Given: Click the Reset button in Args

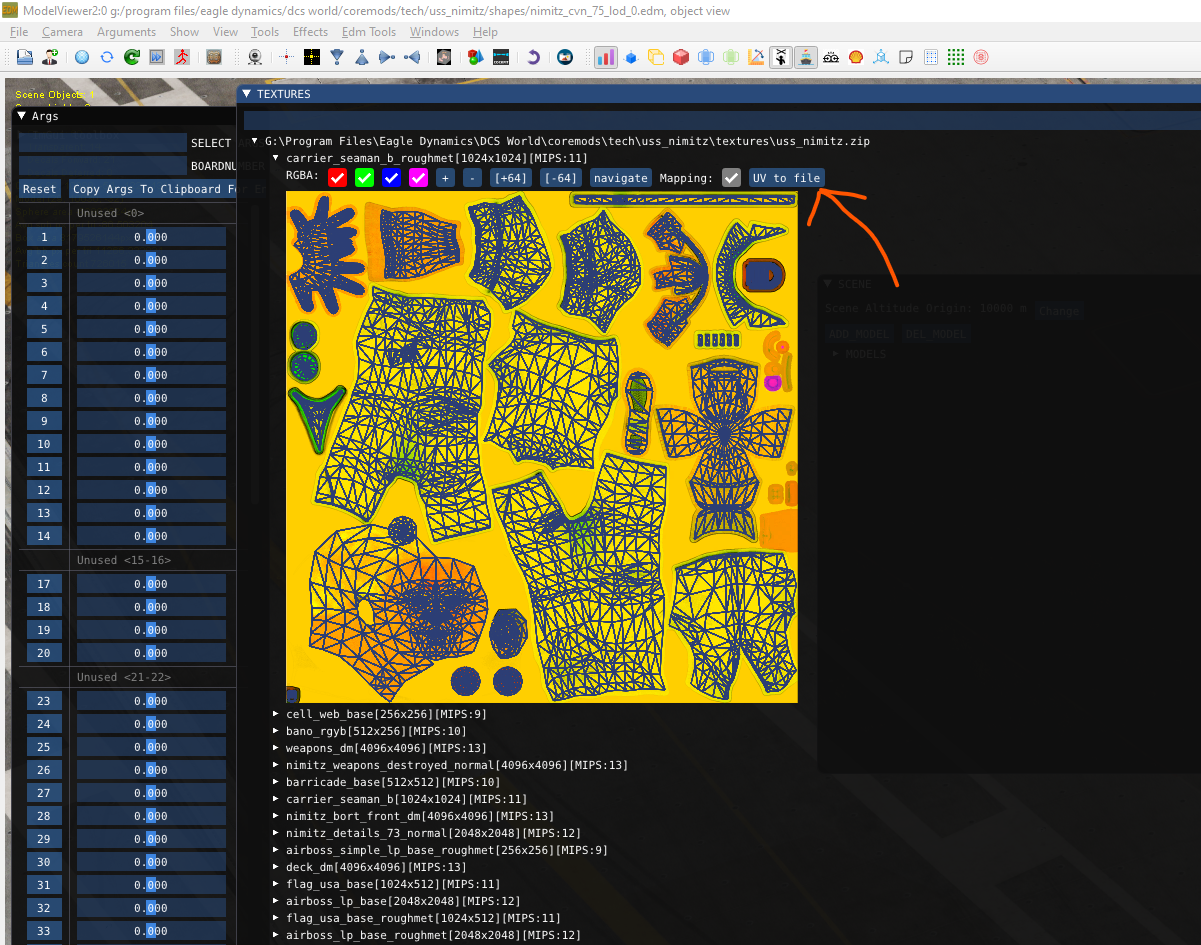Looking at the screenshot, I should (40, 189).
